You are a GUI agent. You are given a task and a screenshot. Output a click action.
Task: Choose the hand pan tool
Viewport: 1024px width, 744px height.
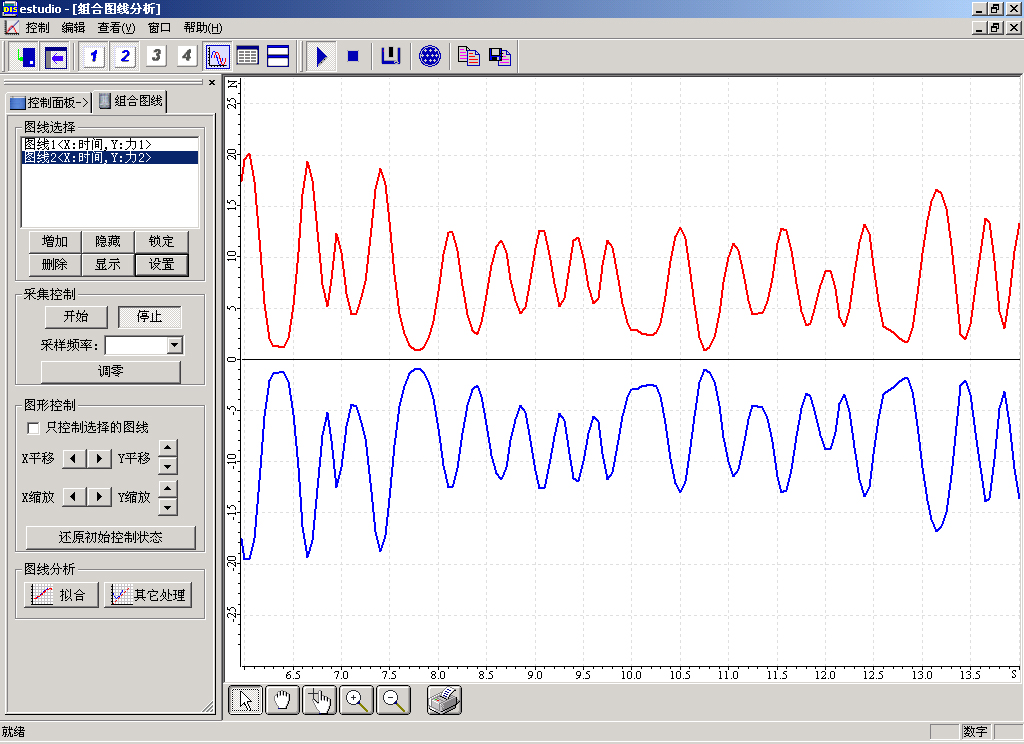(282, 701)
